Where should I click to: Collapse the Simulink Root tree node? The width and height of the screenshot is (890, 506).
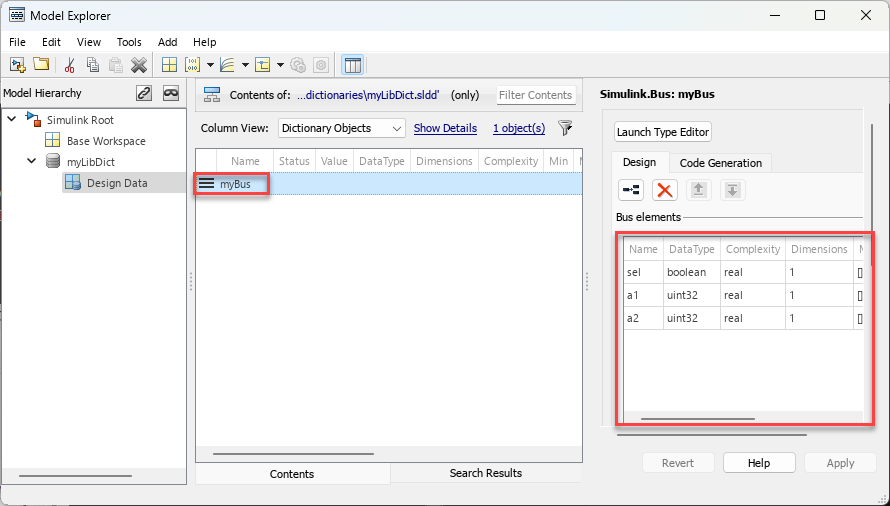(x=11, y=120)
